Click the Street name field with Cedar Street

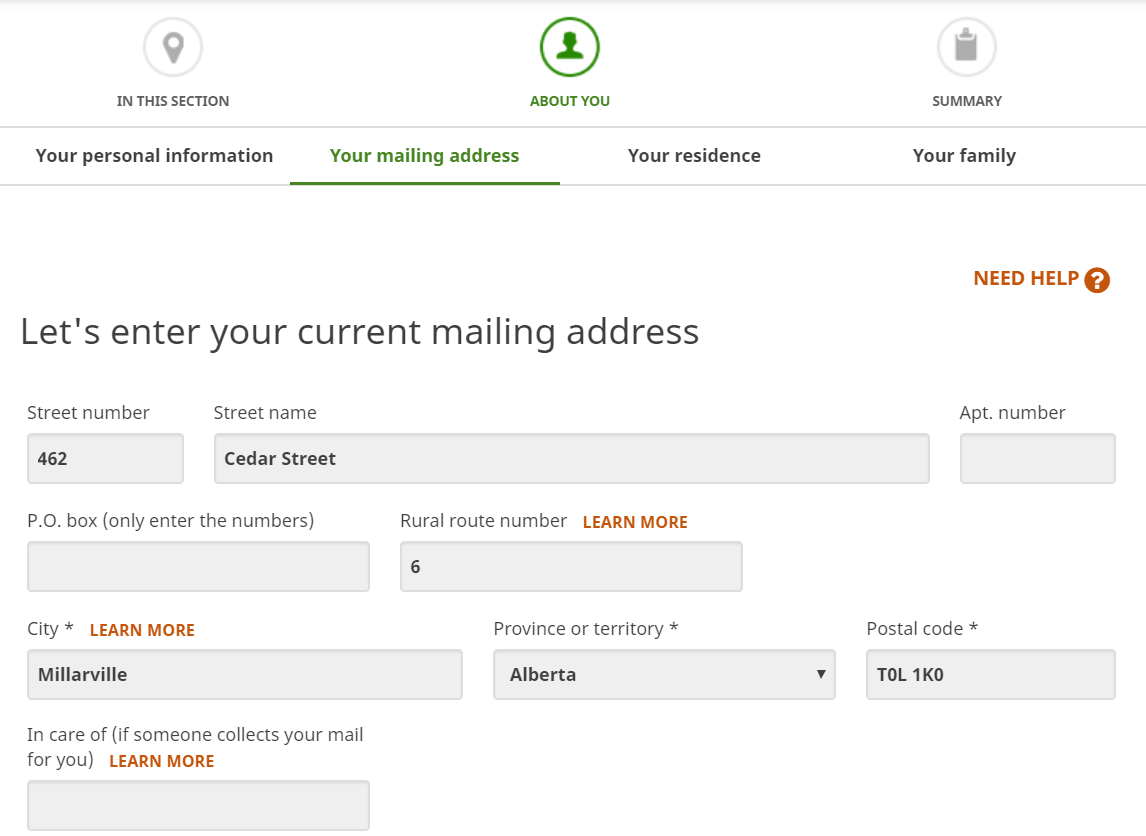(x=572, y=458)
